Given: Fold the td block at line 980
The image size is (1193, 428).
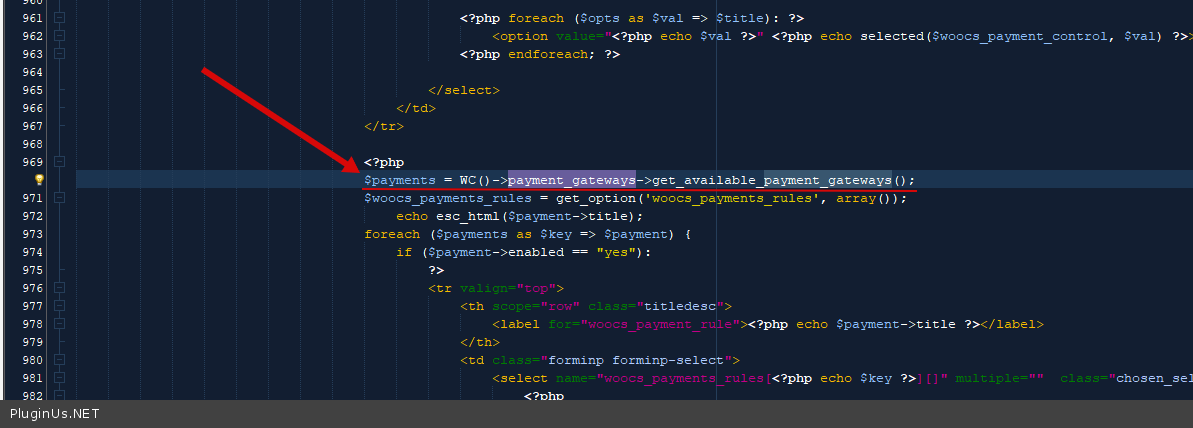Looking at the screenshot, I should tap(59, 360).
